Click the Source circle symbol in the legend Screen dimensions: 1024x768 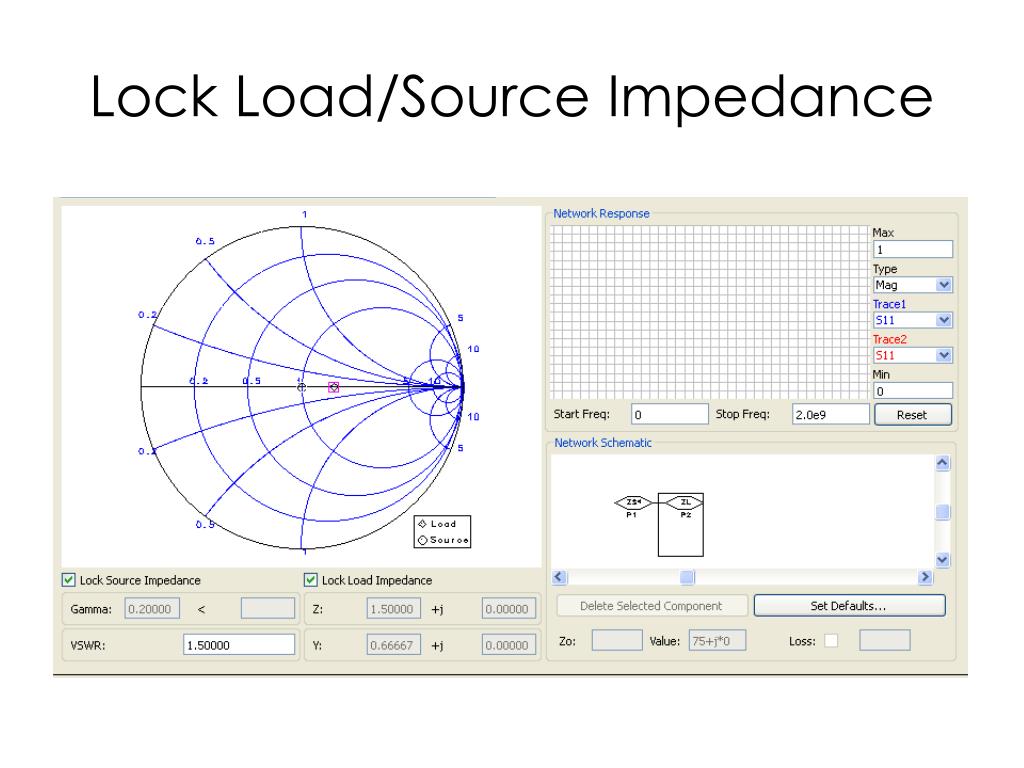(423, 540)
